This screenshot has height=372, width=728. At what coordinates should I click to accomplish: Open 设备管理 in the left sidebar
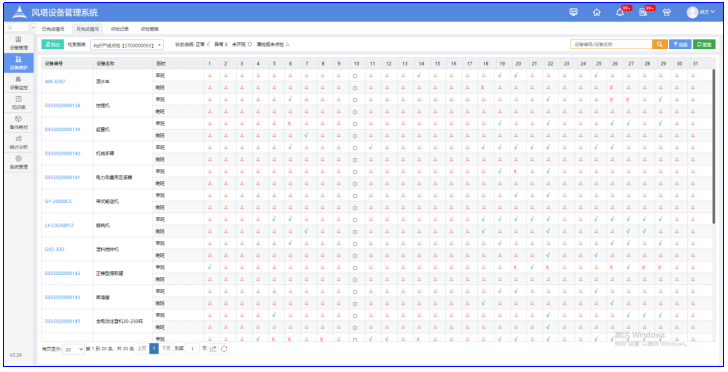point(19,43)
